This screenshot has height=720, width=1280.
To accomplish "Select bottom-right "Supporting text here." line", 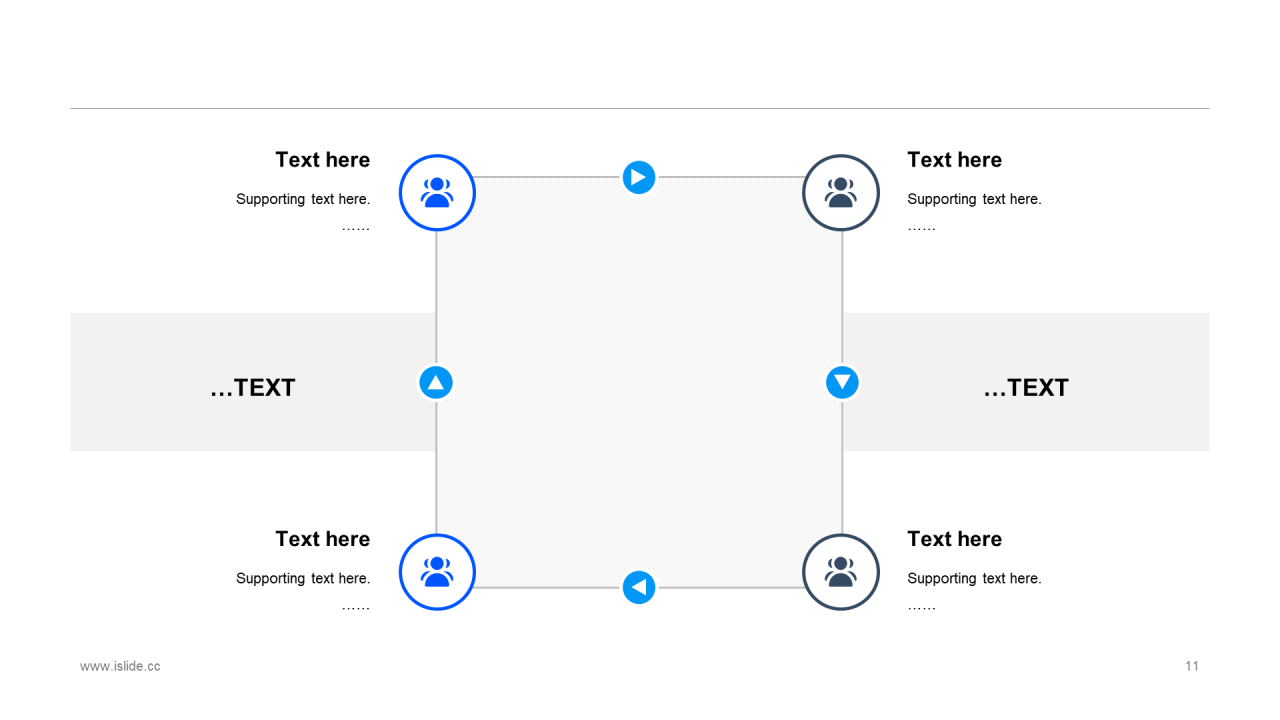I will tap(974, 578).
